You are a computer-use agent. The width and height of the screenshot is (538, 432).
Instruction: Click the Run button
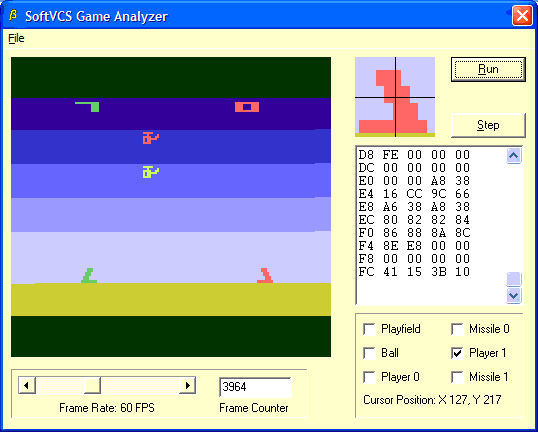click(488, 69)
